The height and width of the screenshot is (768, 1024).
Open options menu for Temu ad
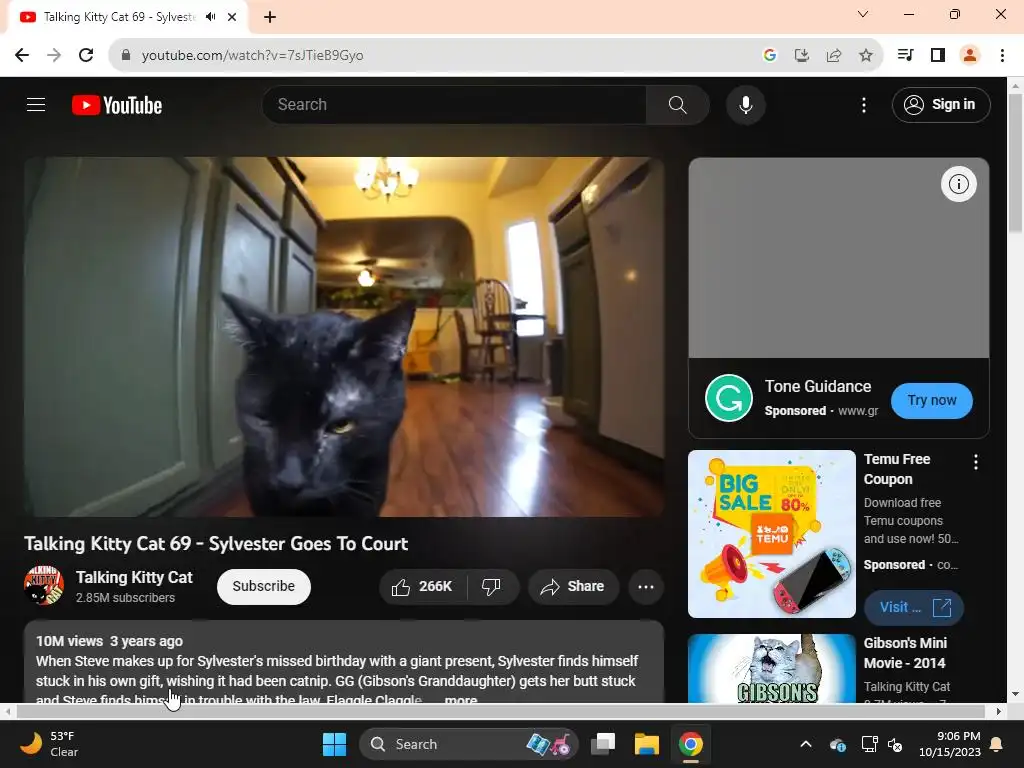975,462
